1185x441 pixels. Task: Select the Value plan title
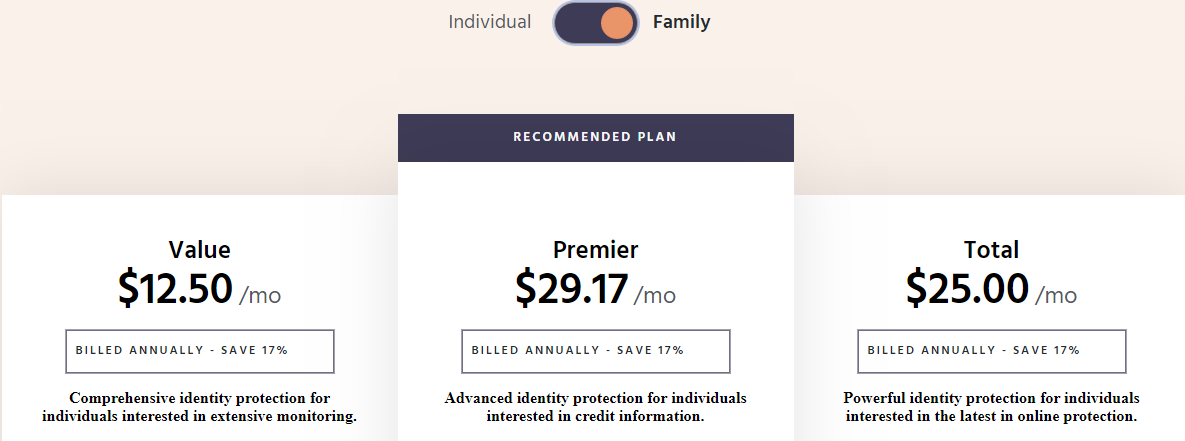tap(200, 249)
